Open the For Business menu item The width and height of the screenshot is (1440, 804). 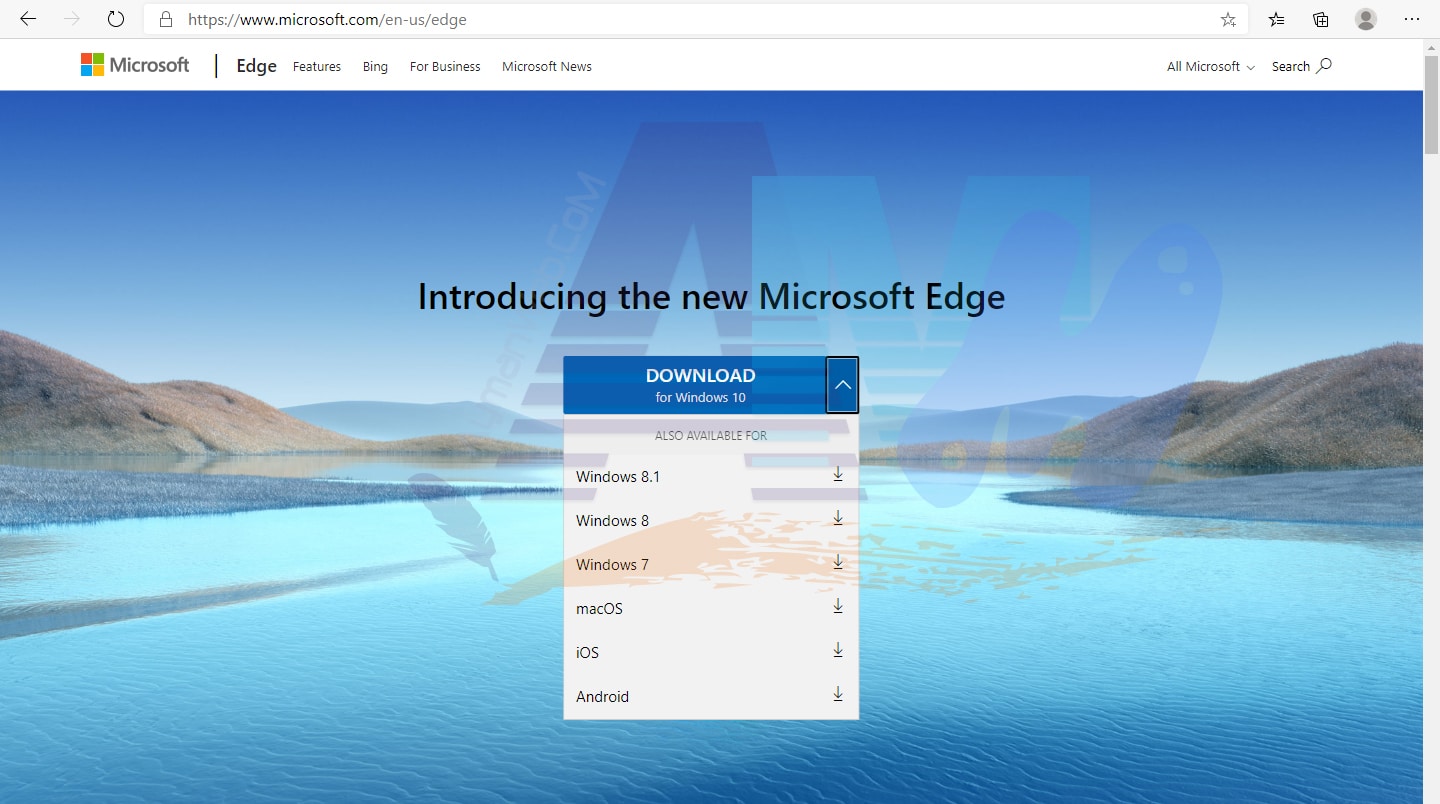[445, 66]
